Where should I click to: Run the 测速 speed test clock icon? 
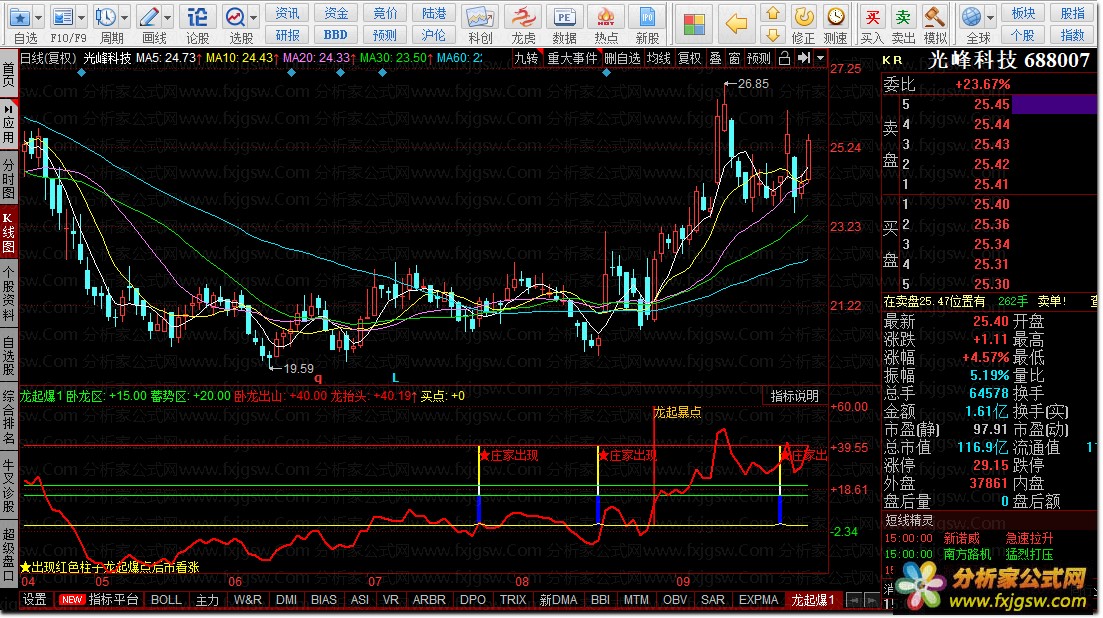[x=836, y=17]
